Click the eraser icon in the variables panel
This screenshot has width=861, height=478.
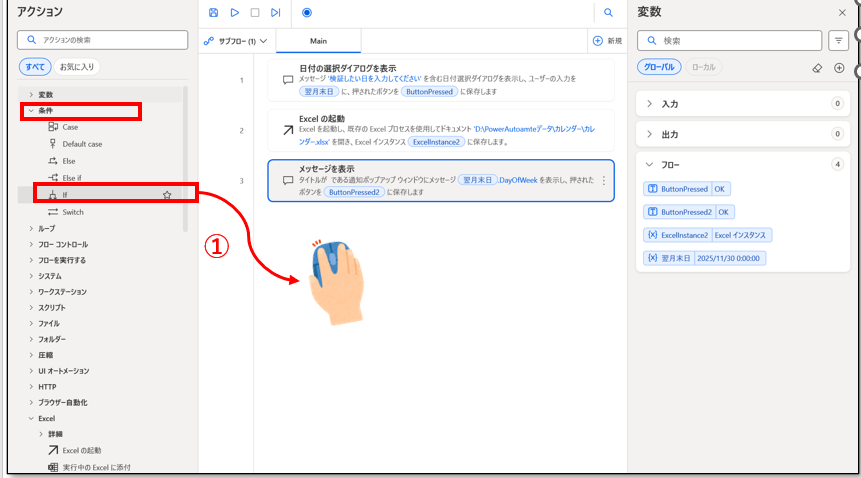[x=817, y=68]
